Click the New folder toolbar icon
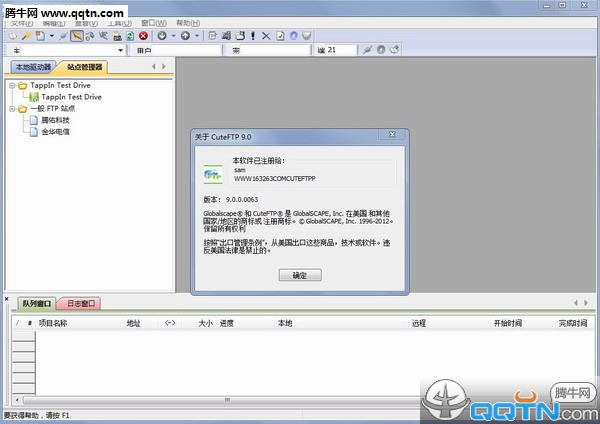600x424 pixels. point(240,36)
